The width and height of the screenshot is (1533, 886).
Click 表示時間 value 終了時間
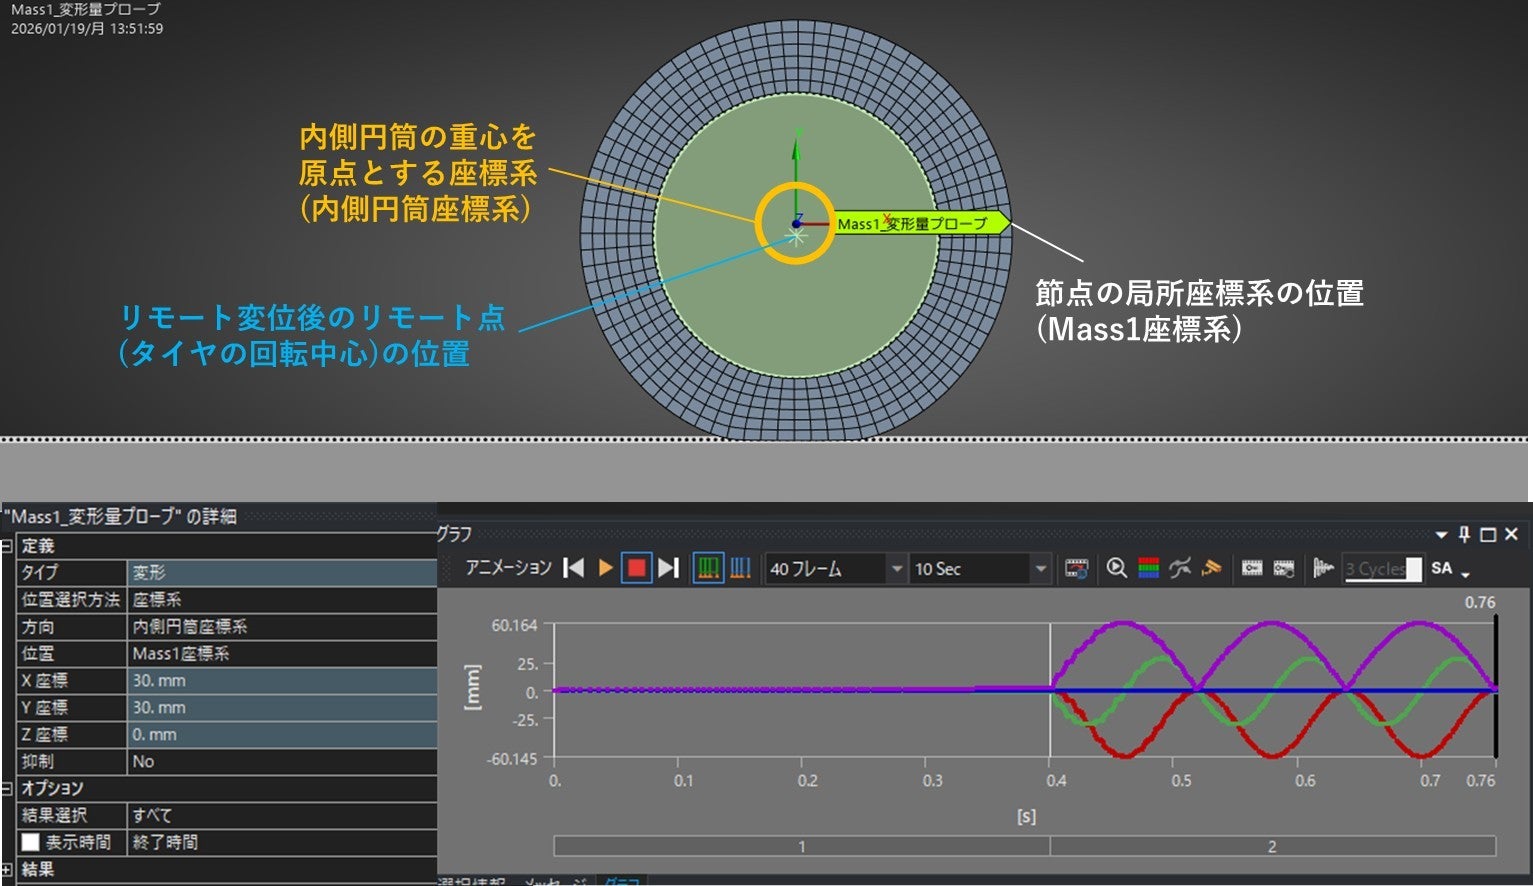[x=283, y=842]
